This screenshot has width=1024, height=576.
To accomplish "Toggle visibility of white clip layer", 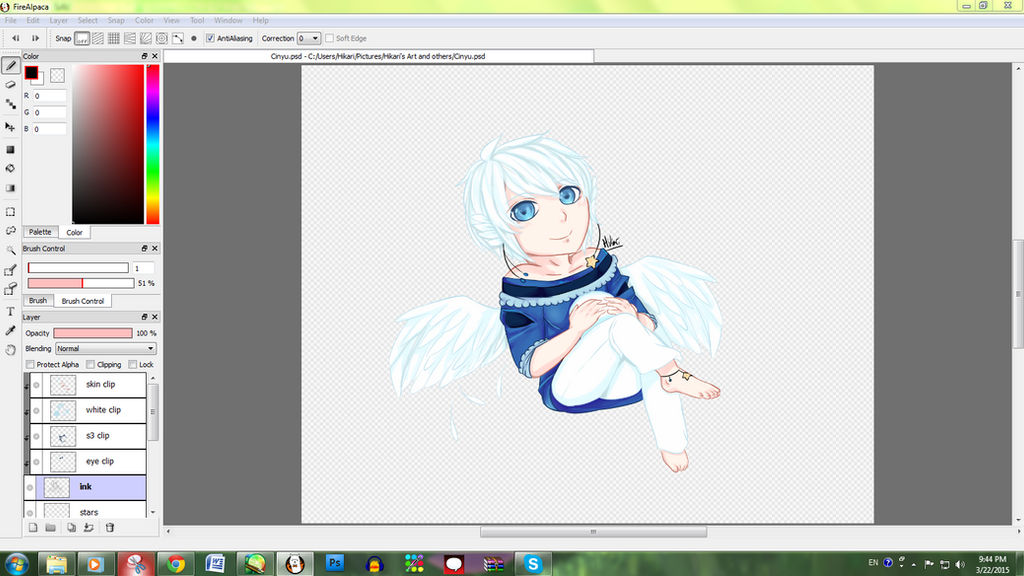I will coord(37,411).
